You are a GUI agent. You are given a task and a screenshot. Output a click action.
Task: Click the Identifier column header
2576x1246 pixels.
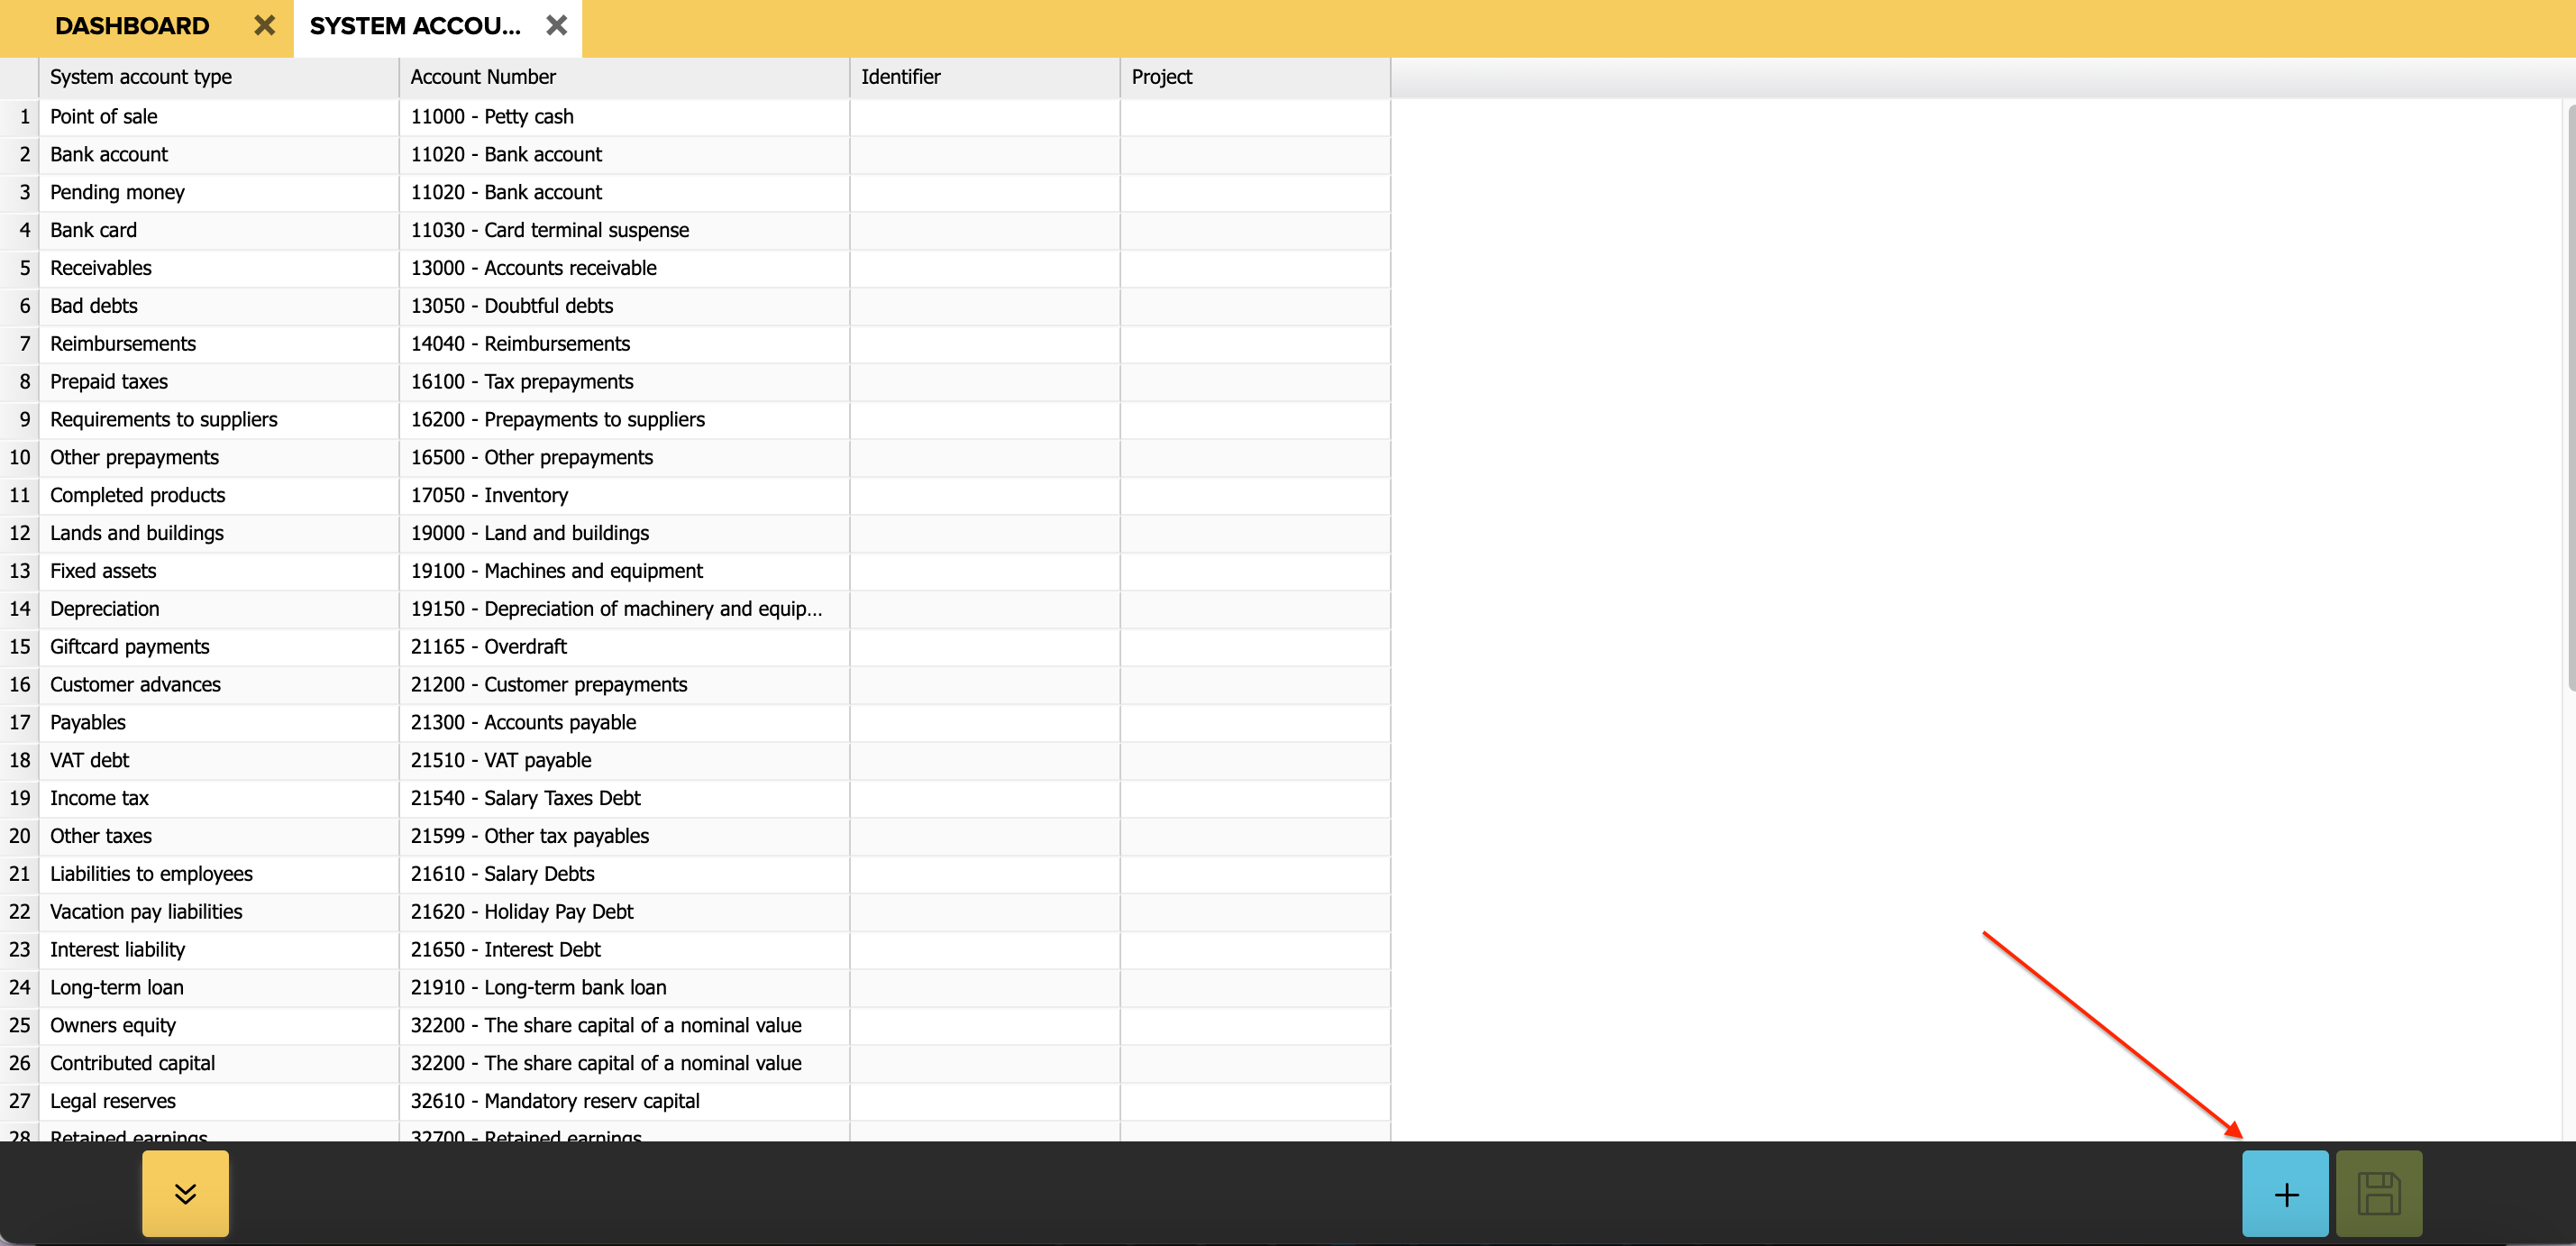click(900, 77)
